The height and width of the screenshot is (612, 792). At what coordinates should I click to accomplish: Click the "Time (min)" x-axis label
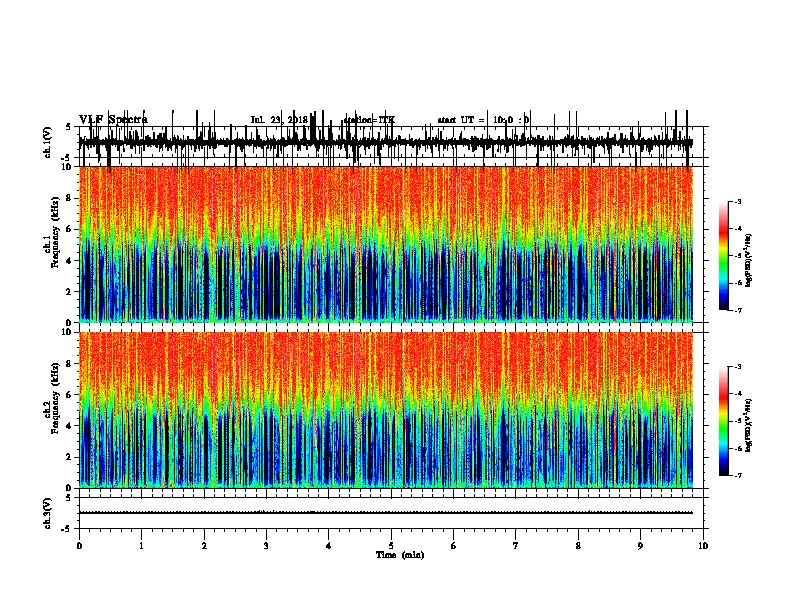(x=400, y=555)
